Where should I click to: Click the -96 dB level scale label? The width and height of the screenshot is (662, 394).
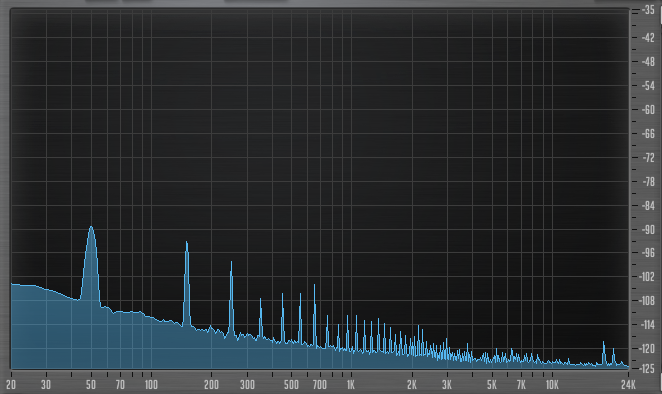coord(648,253)
